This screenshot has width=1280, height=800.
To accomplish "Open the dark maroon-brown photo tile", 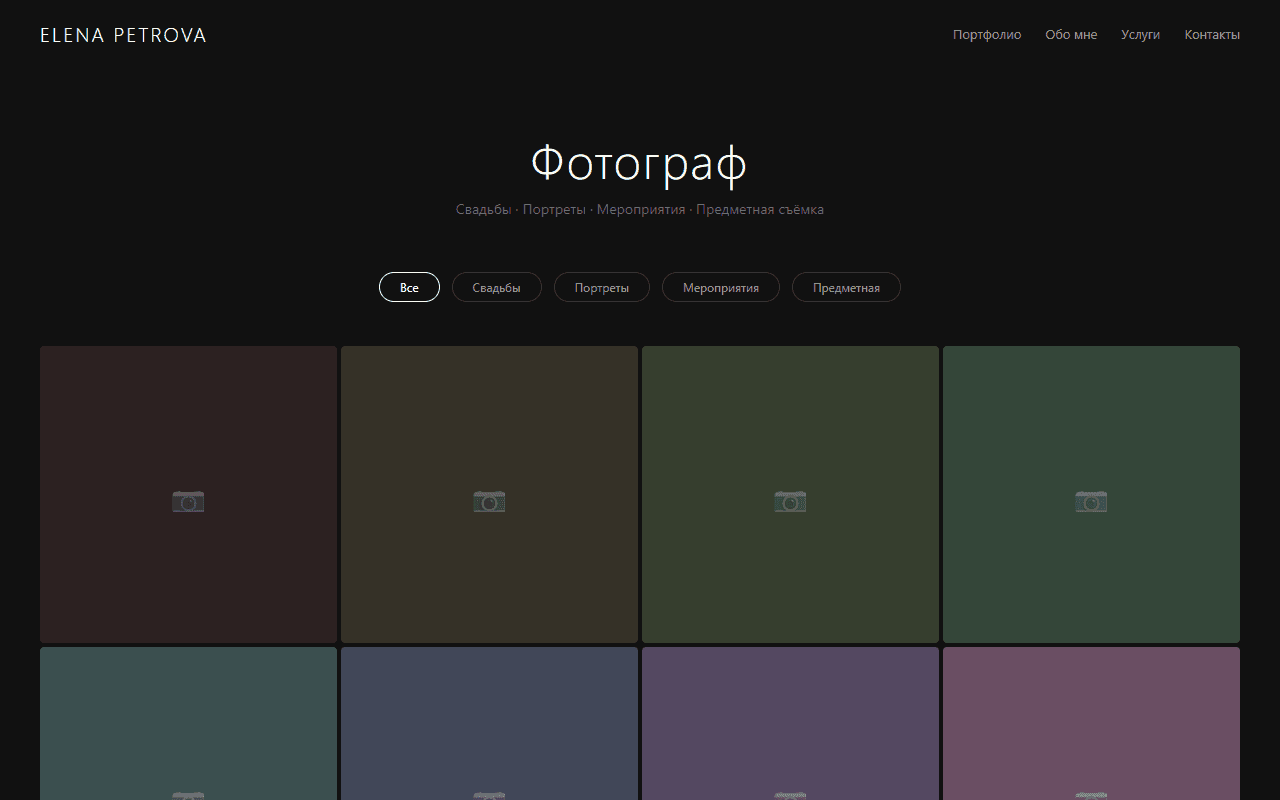I will tap(188, 494).
